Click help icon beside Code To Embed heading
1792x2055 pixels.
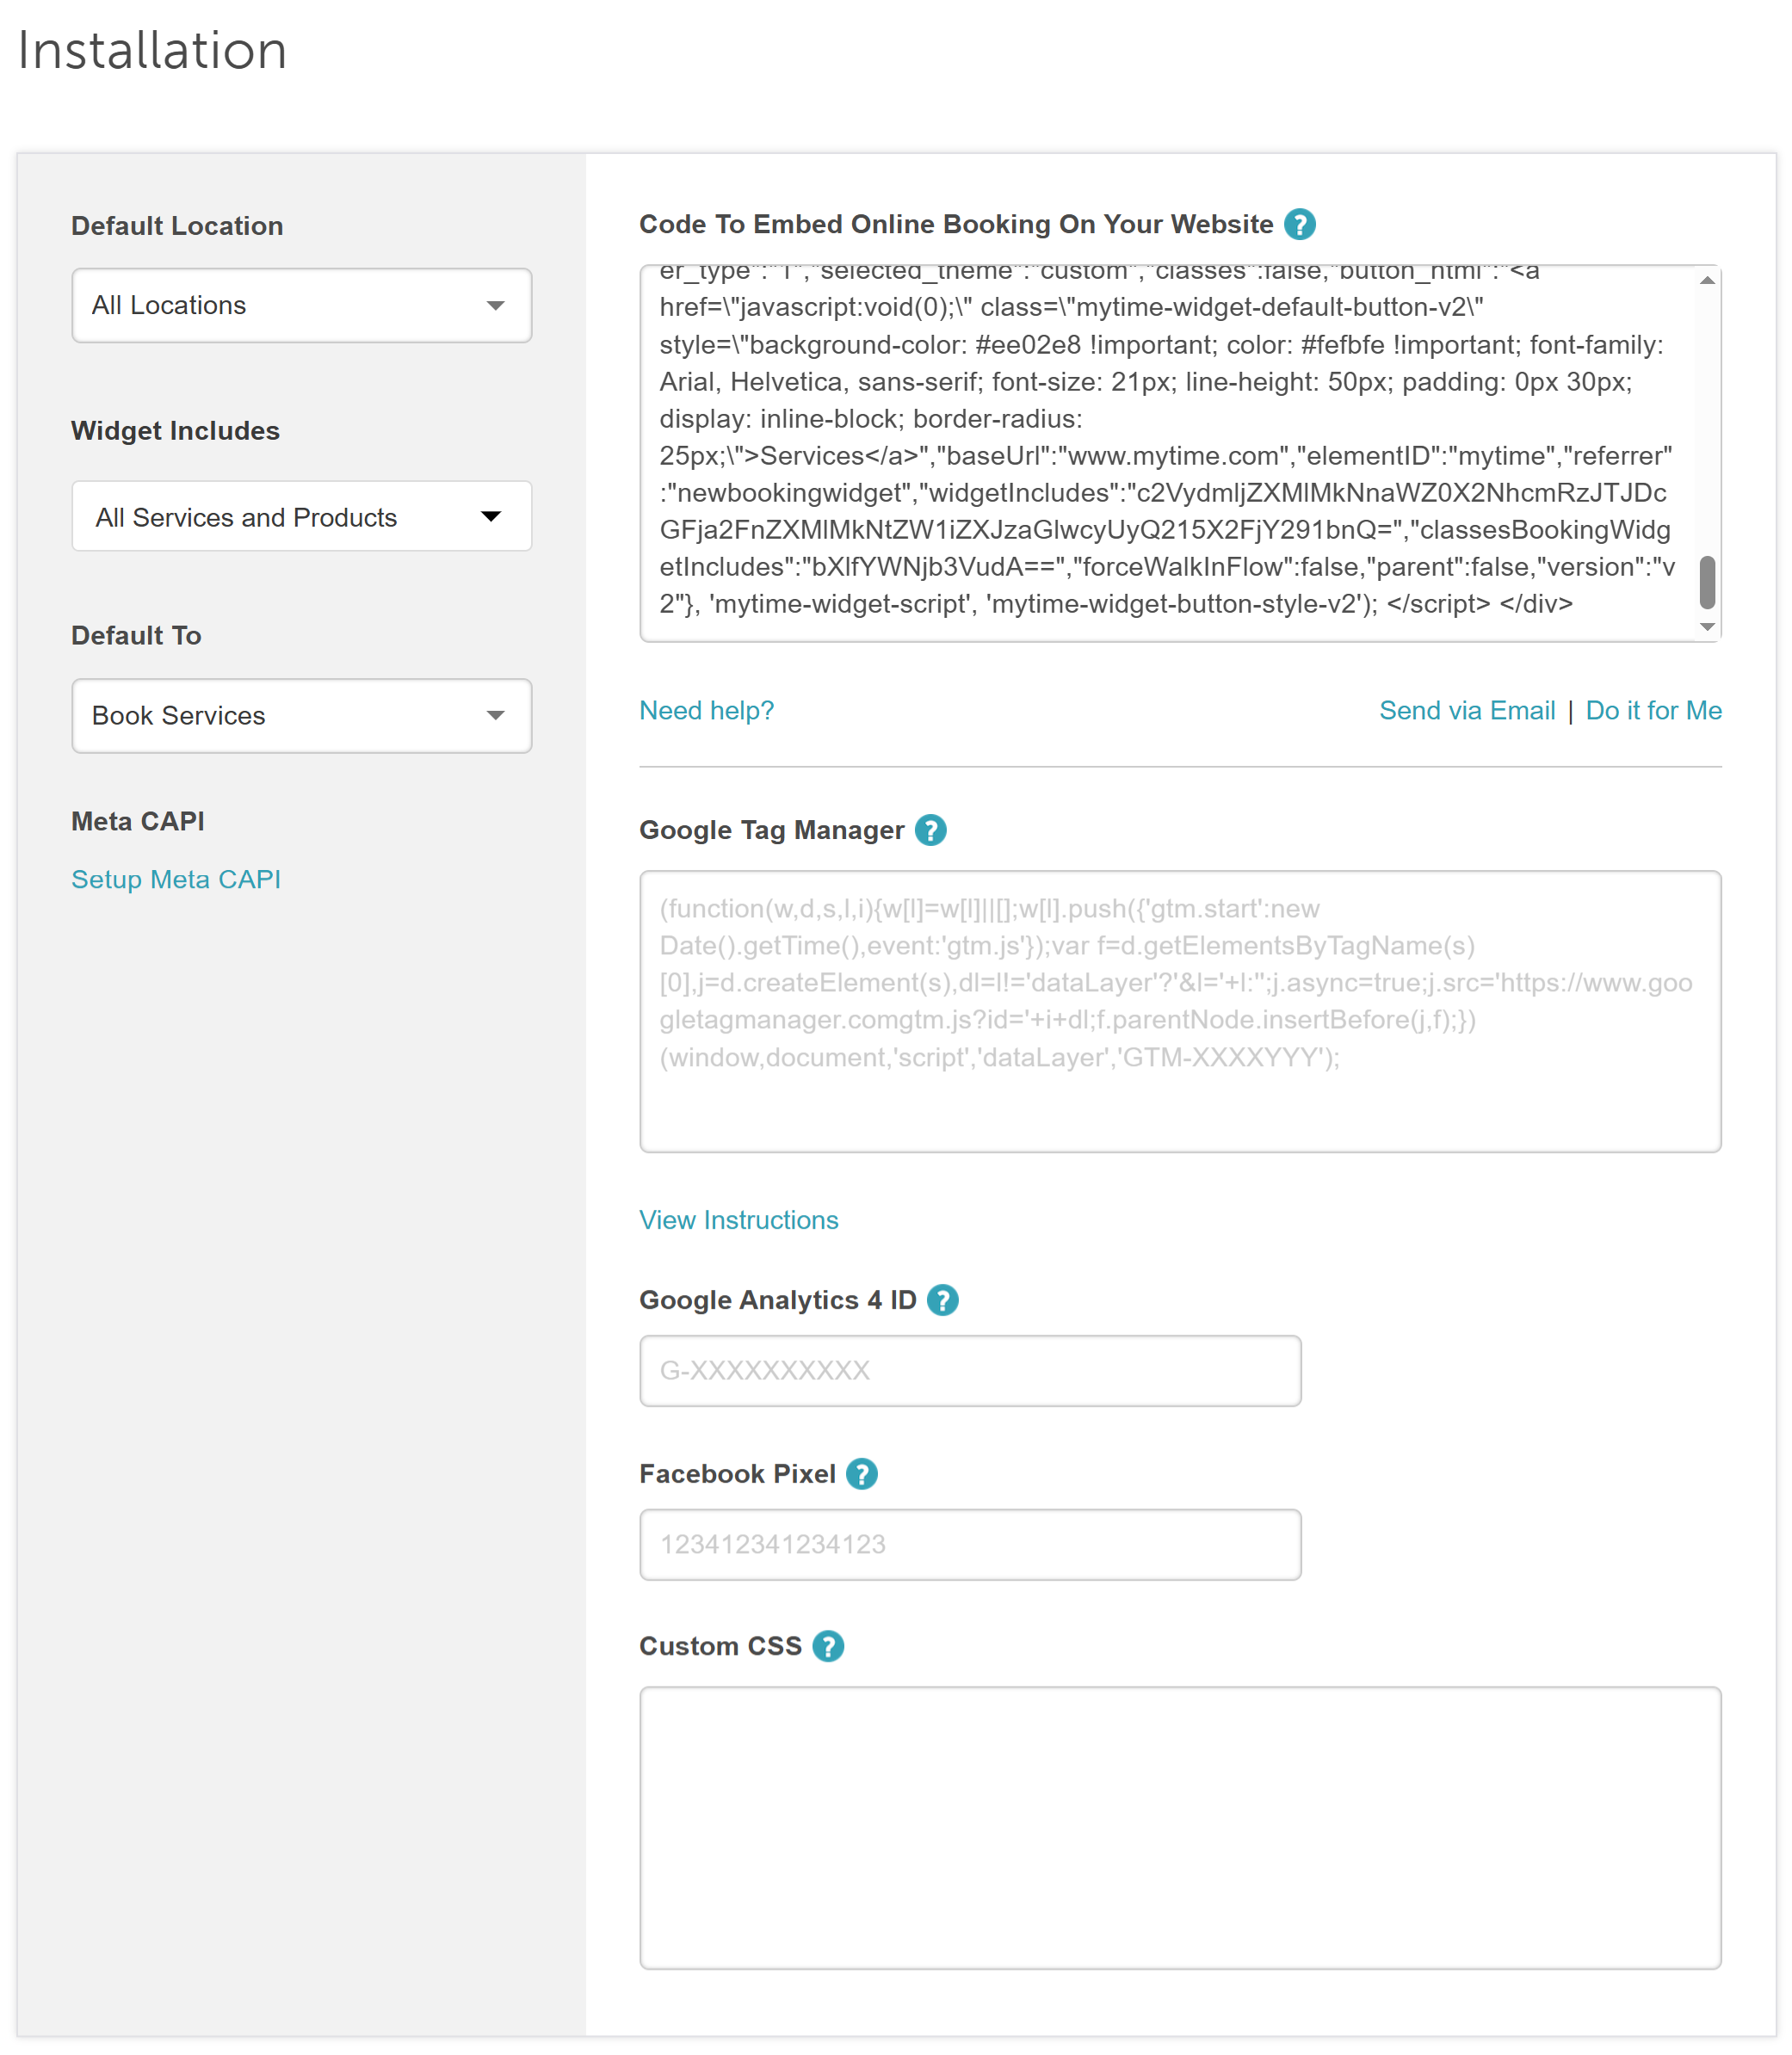pos(1299,224)
